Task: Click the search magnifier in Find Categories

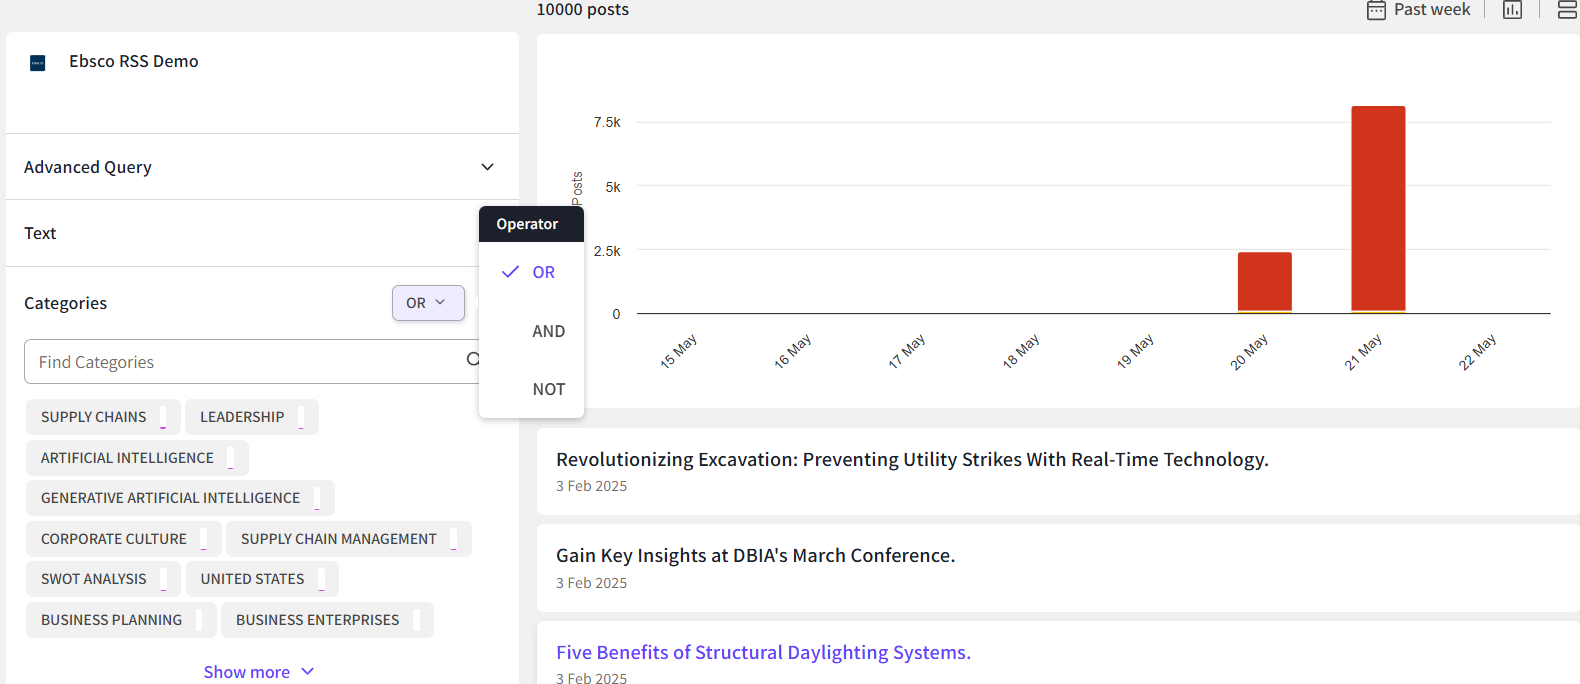Action: (473, 360)
